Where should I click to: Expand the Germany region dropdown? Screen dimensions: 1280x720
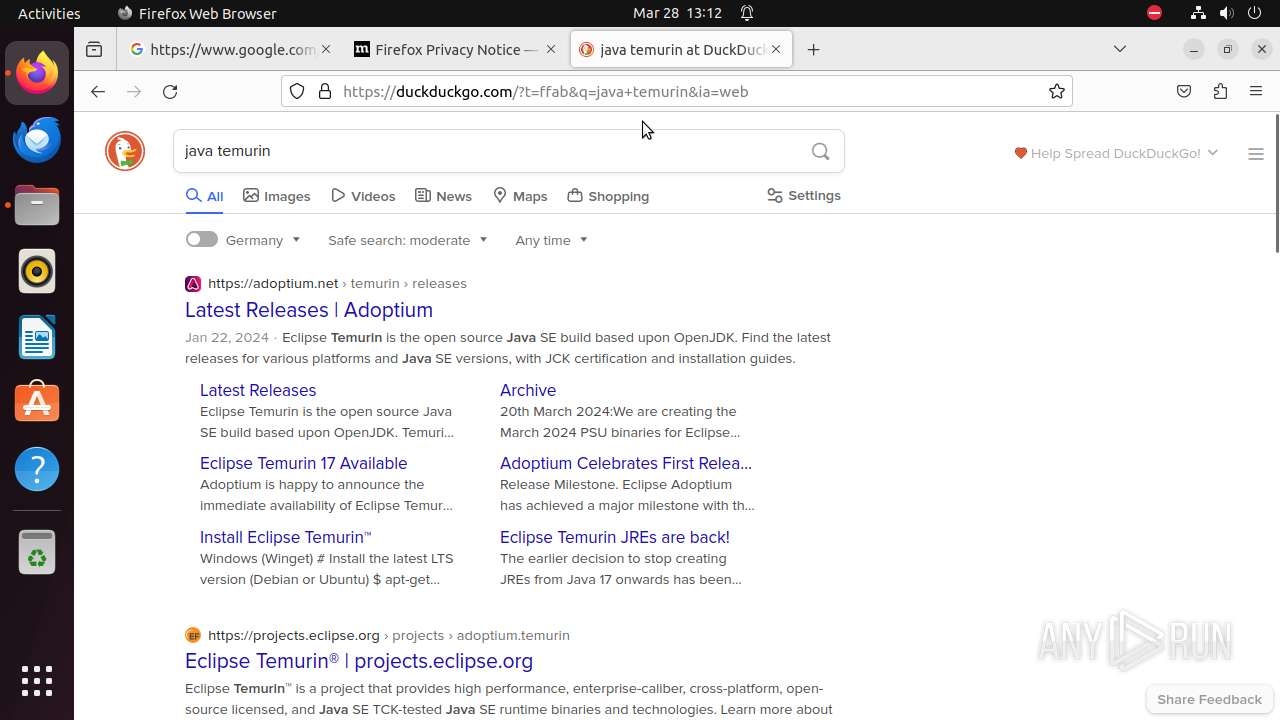(x=263, y=240)
